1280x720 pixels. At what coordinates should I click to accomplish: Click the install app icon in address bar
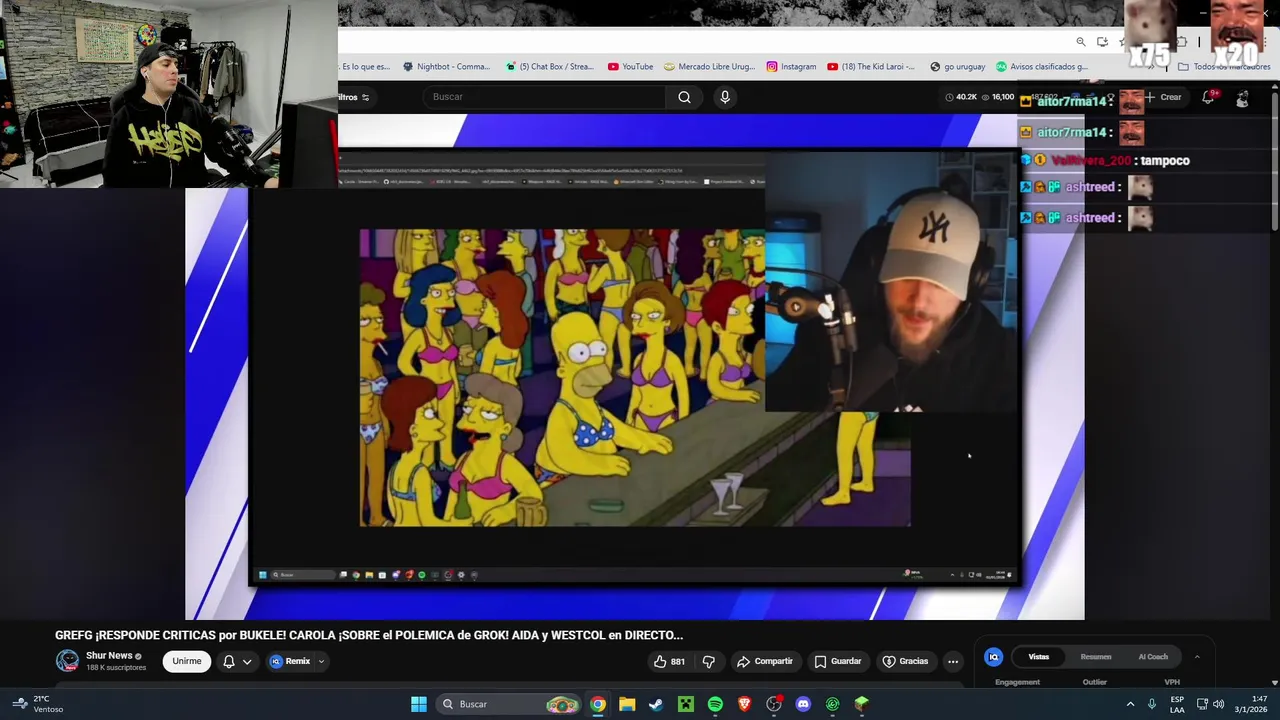[1102, 42]
